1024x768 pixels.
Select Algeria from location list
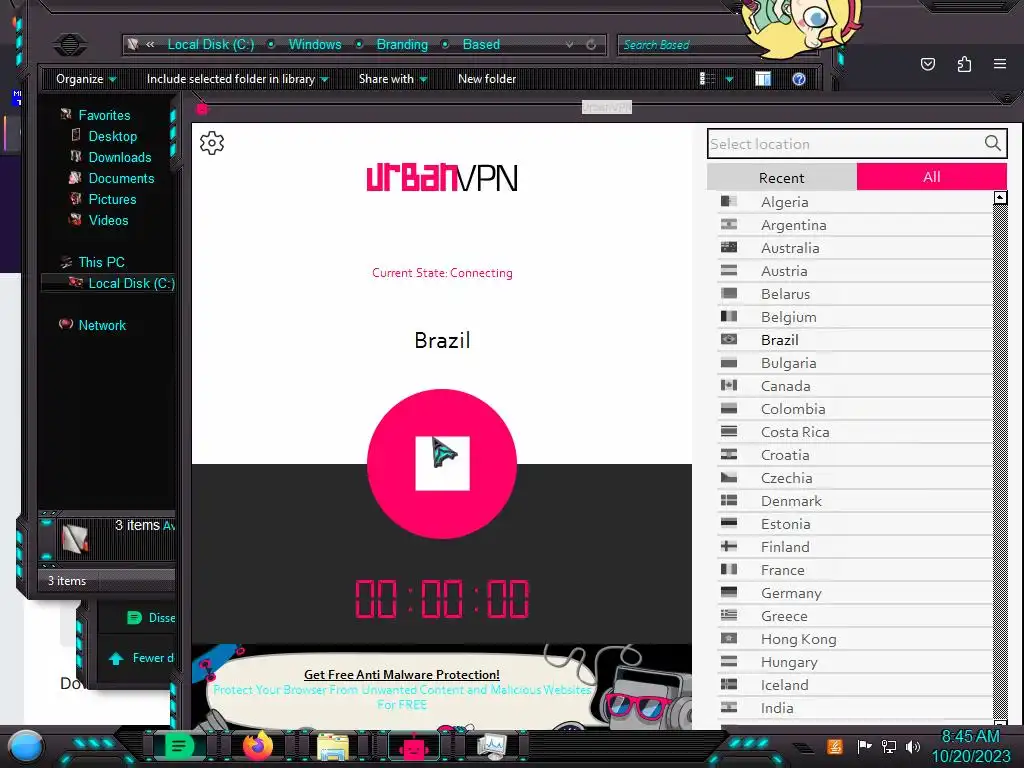tap(855, 202)
